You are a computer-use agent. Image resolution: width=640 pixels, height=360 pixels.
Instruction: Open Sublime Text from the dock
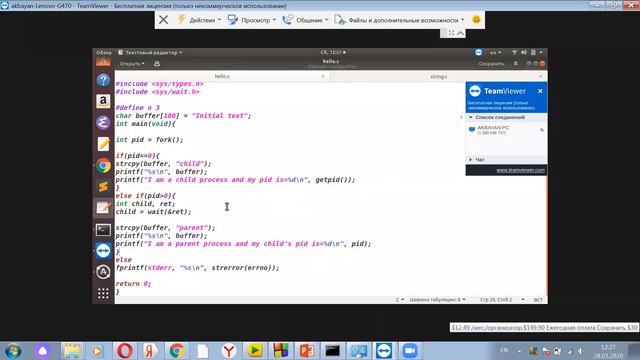tap(103, 187)
